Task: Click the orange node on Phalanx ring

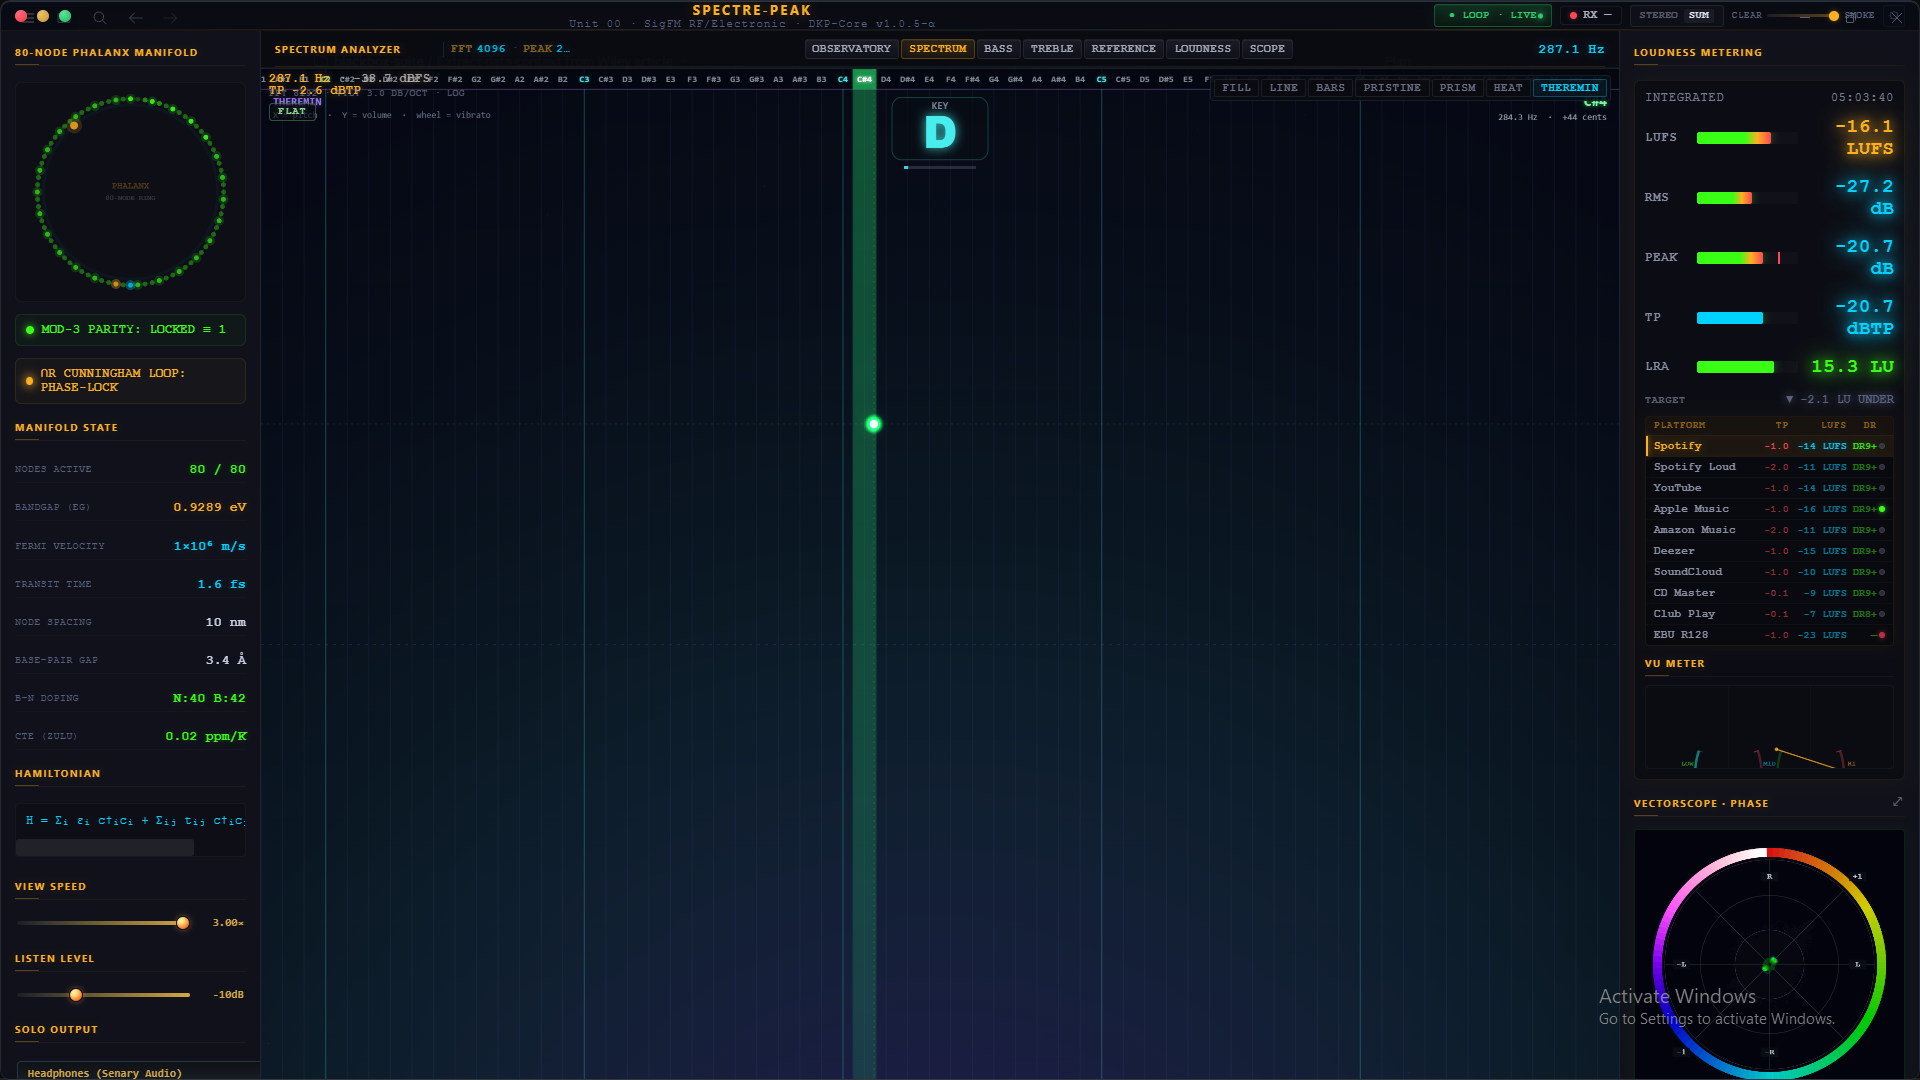Action: pos(74,126)
